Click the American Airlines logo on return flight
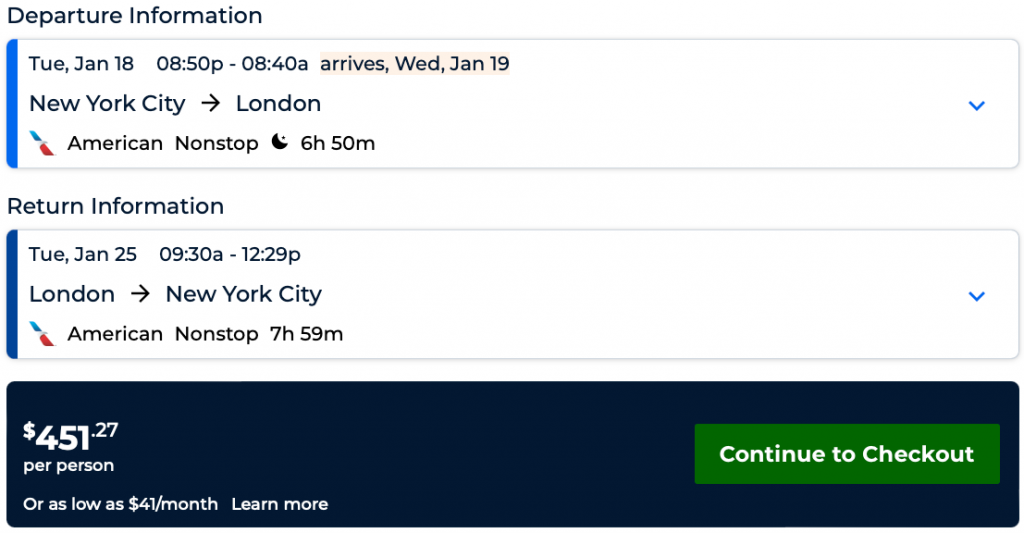1024x533 pixels. tap(42, 333)
